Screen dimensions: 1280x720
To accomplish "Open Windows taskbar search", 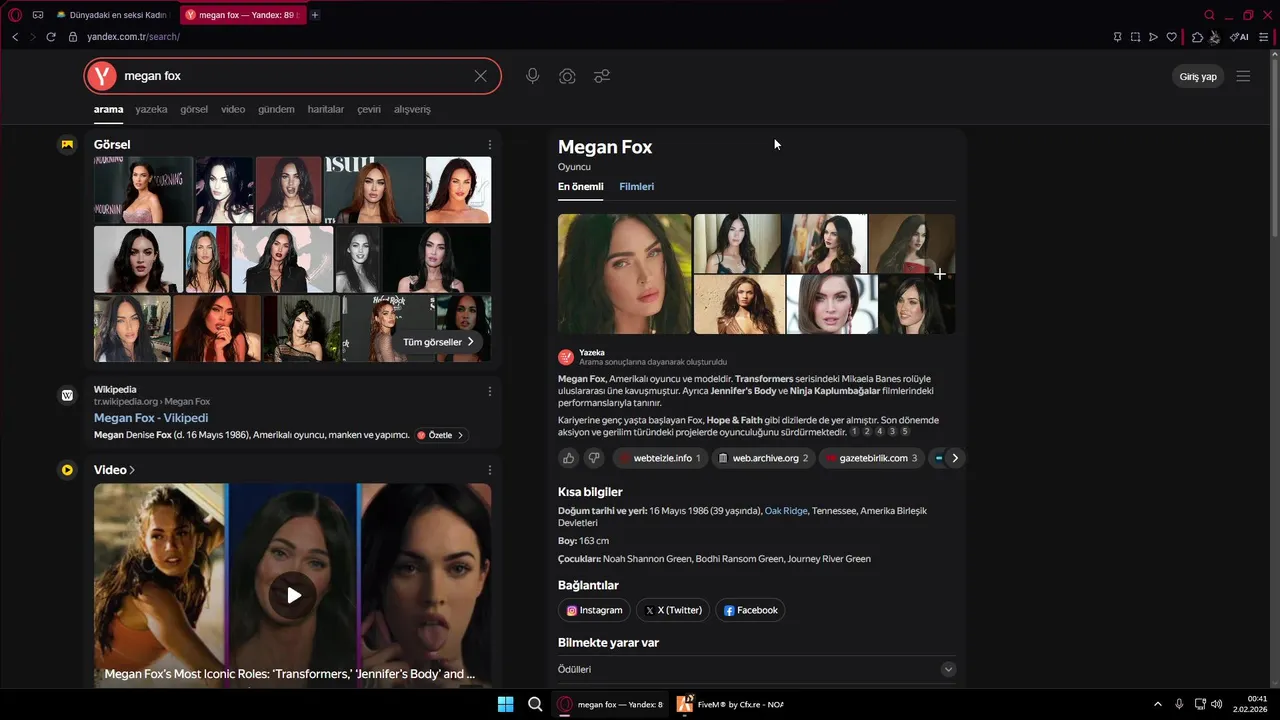I will tap(535, 704).
